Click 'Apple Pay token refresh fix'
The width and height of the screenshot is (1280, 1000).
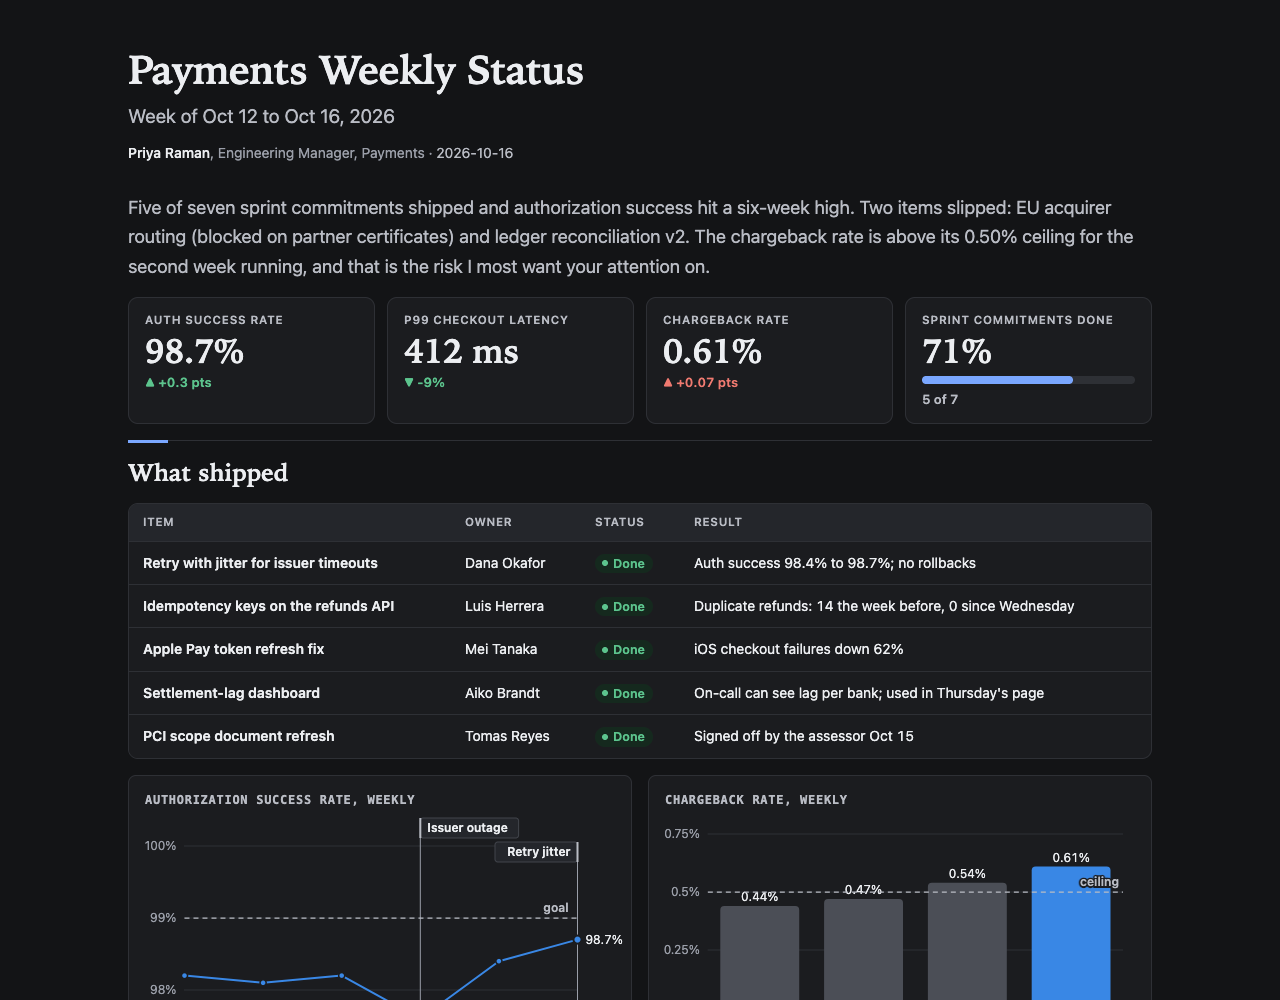click(233, 649)
